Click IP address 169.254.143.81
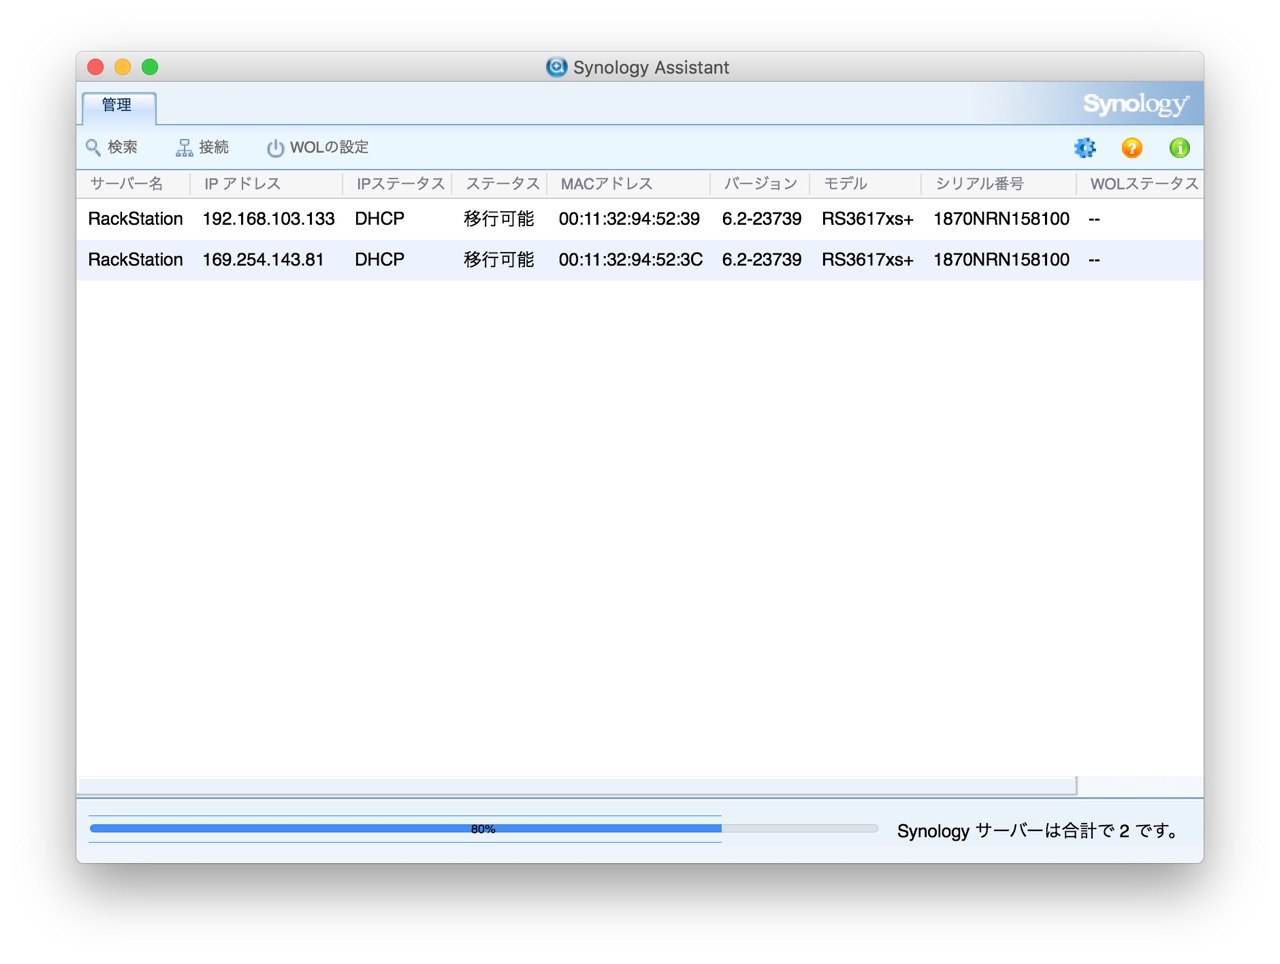This screenshot has width=1280, height=964. click(x=263, y=260)
